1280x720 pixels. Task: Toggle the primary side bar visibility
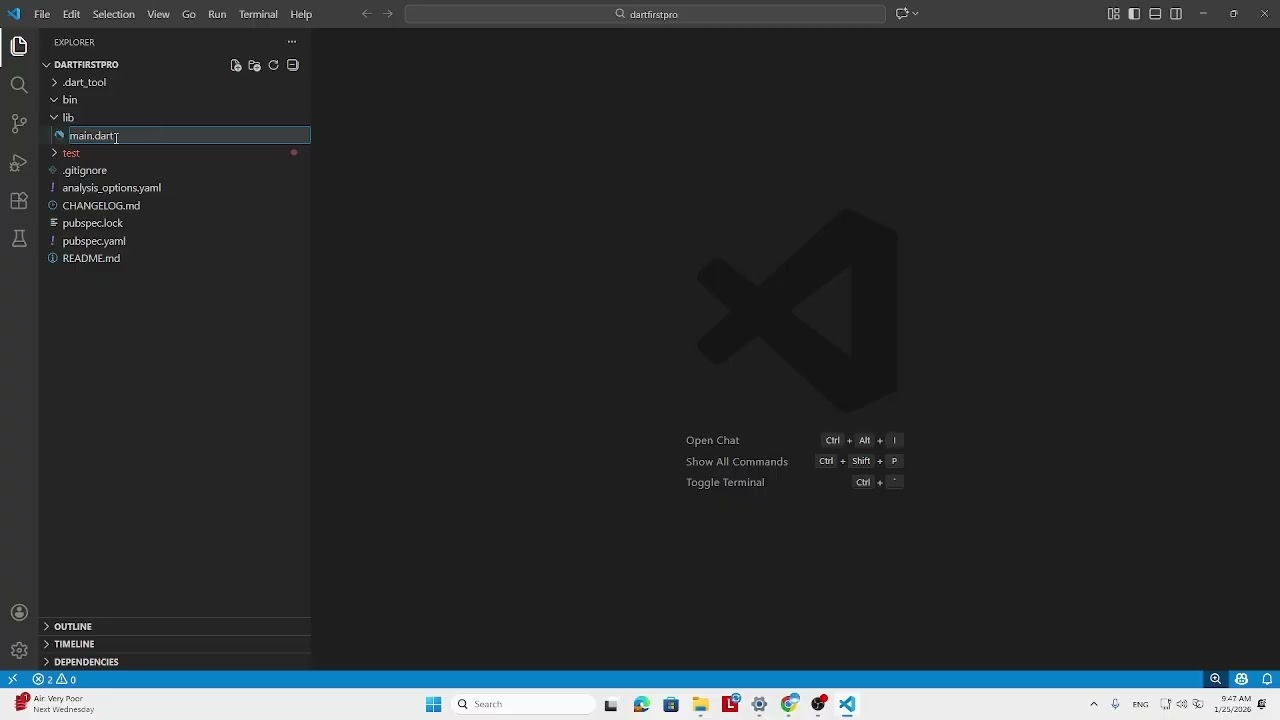pyautogui.click(x=1134, y=14)
